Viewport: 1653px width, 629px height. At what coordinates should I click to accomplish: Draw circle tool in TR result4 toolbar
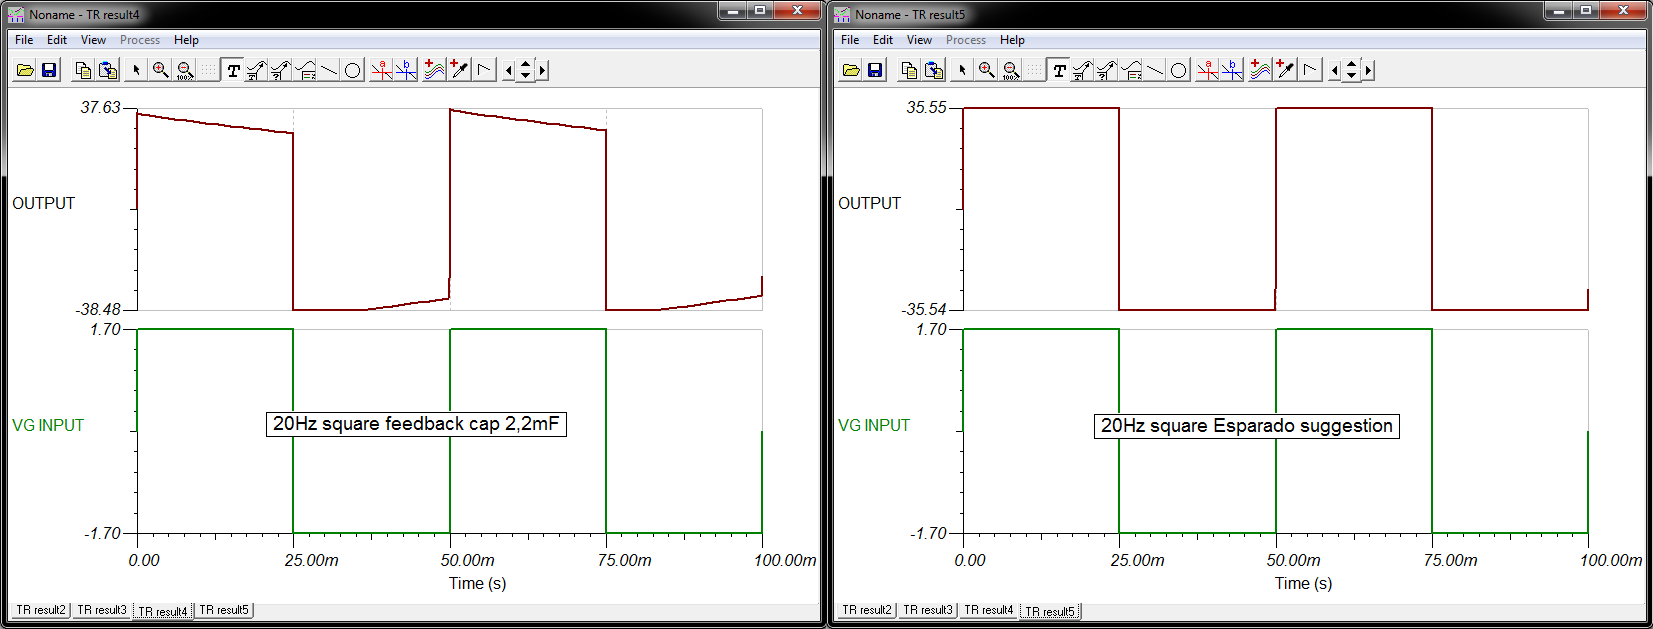point(353,70)
